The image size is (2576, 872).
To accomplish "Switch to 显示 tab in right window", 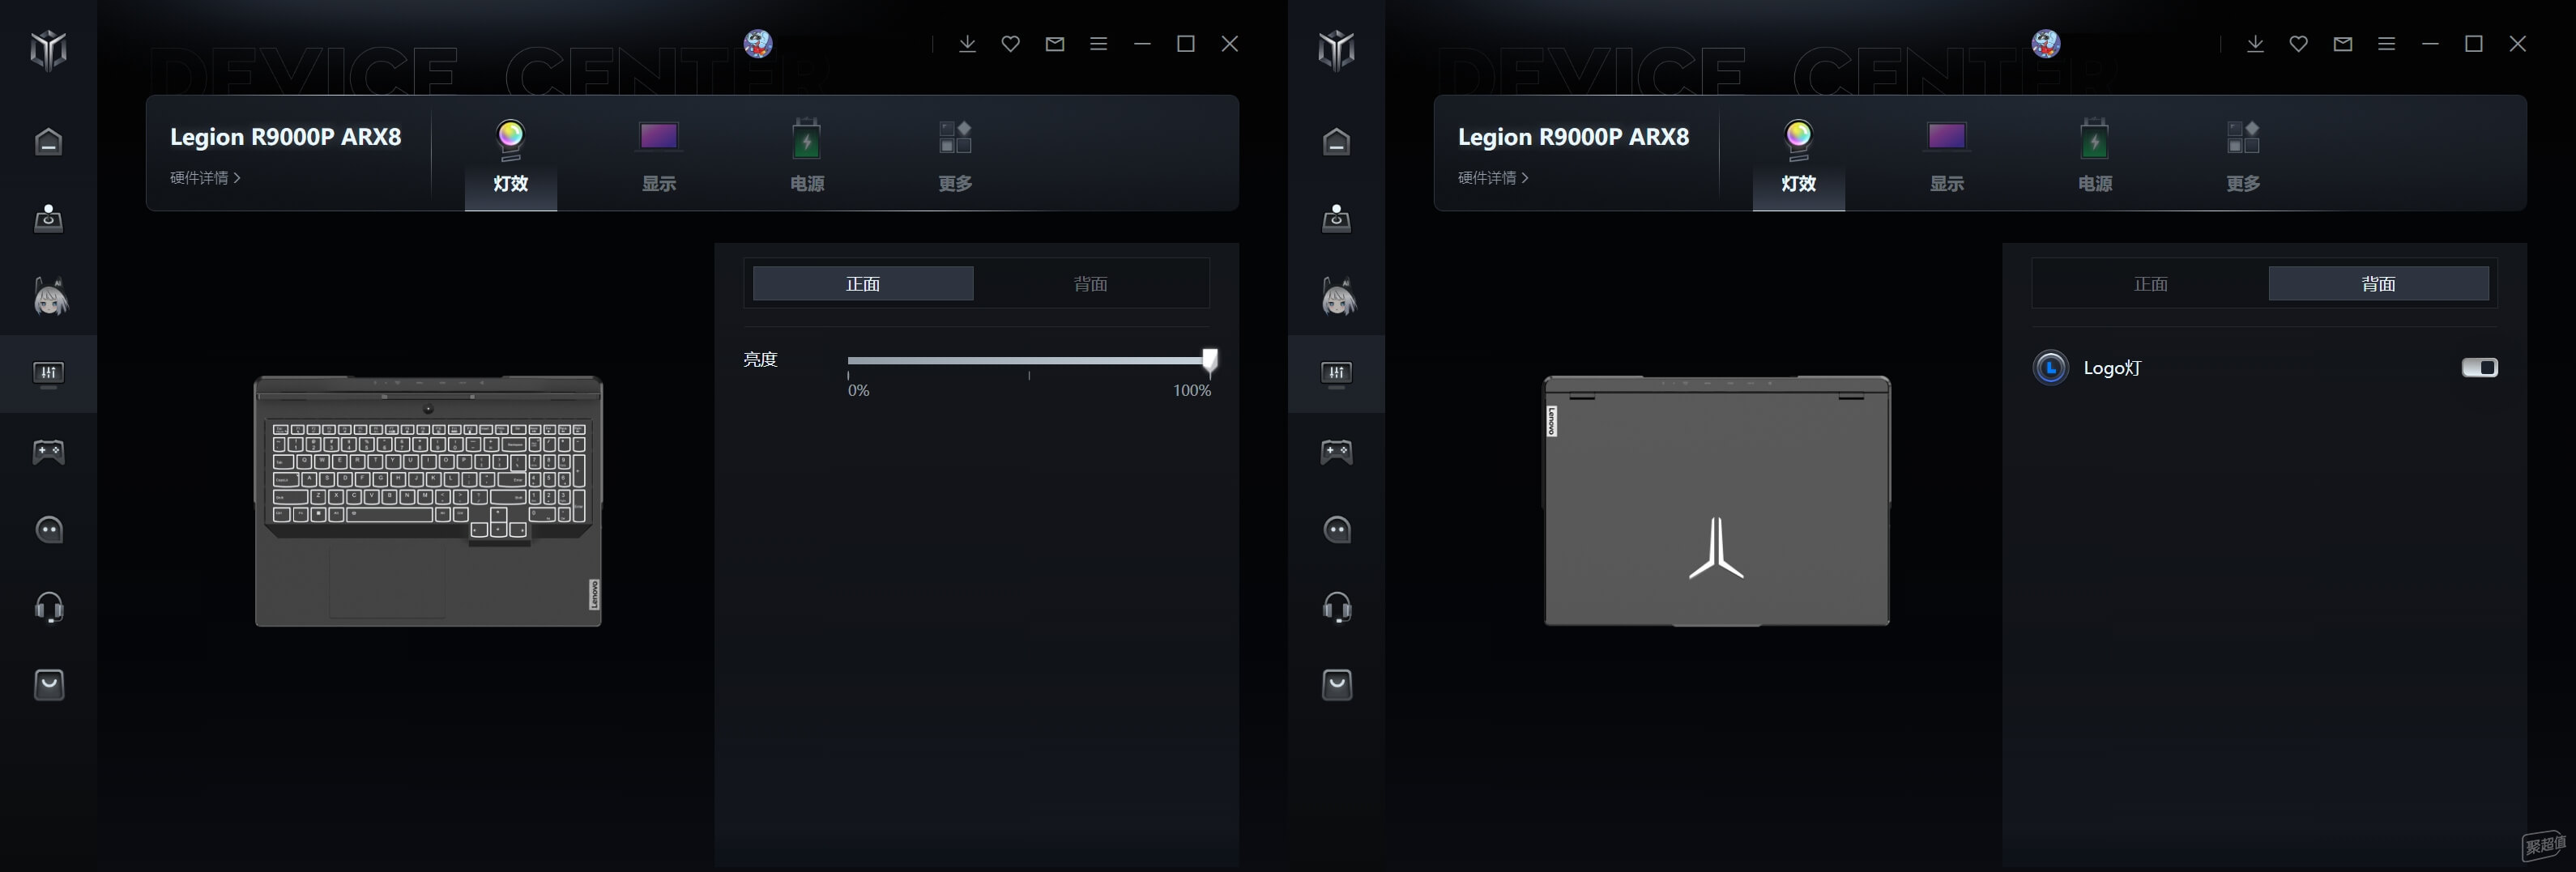I will click(x=1947, y=156).
